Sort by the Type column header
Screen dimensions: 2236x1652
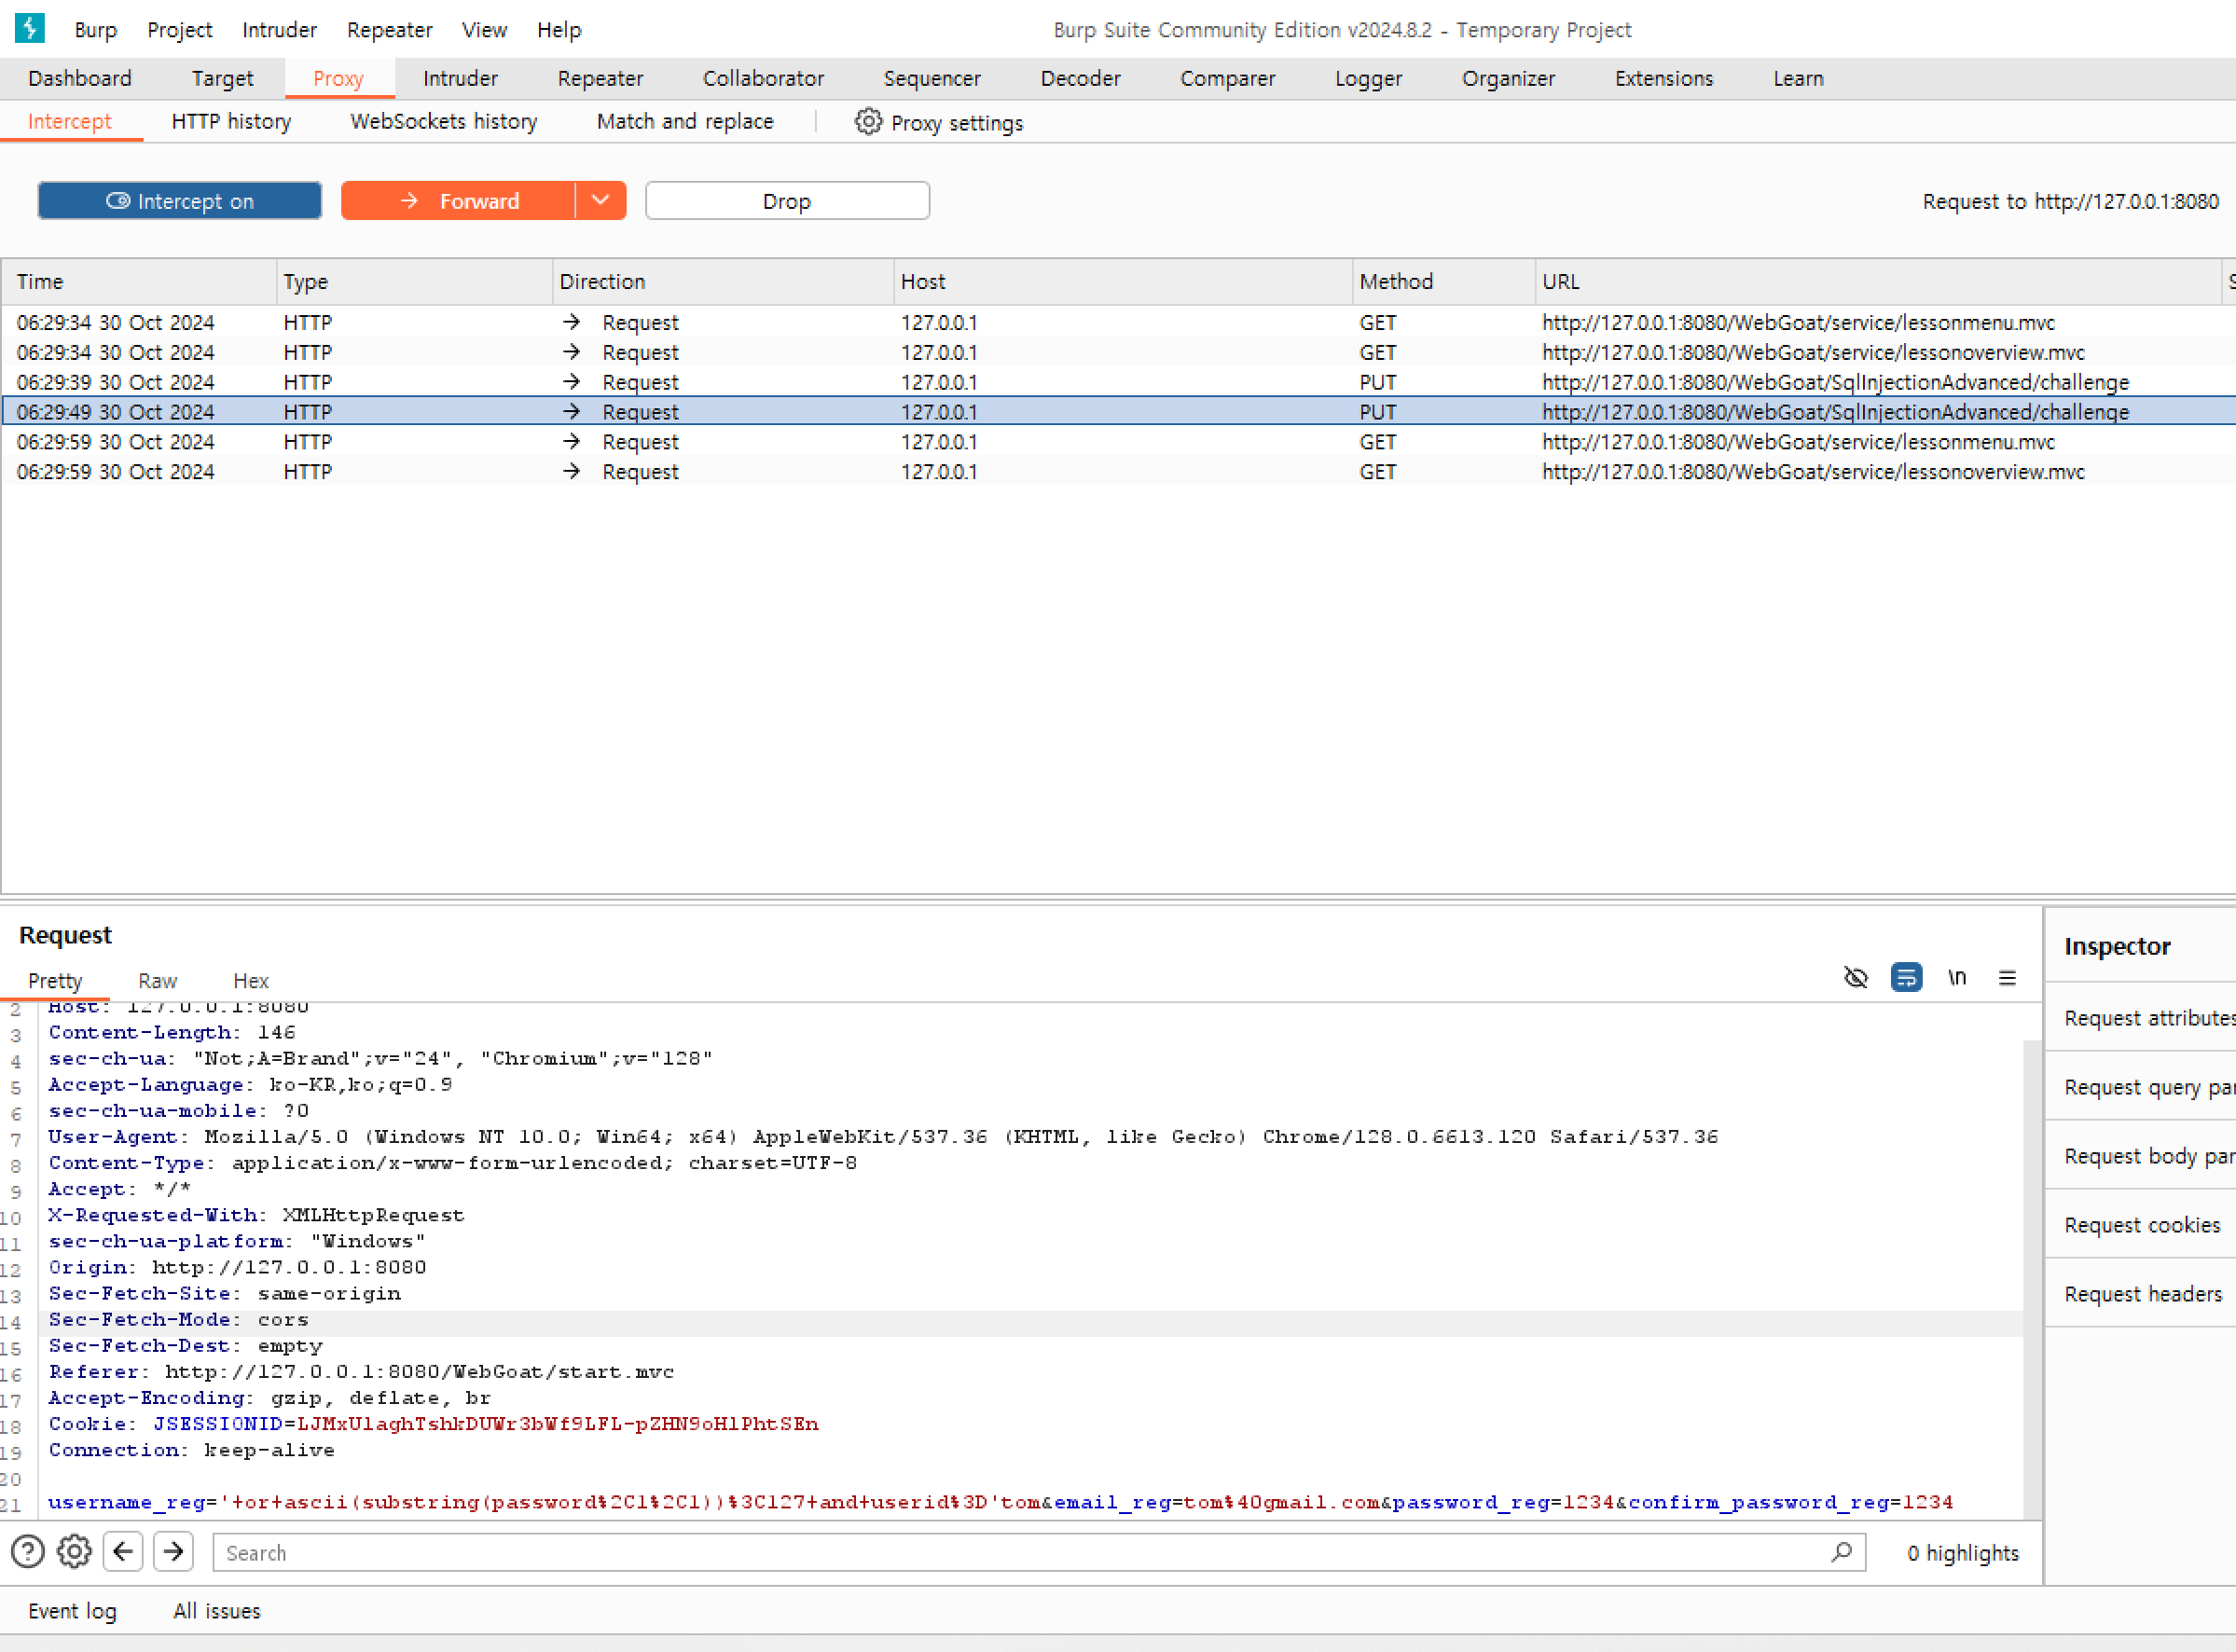(414, 282)
